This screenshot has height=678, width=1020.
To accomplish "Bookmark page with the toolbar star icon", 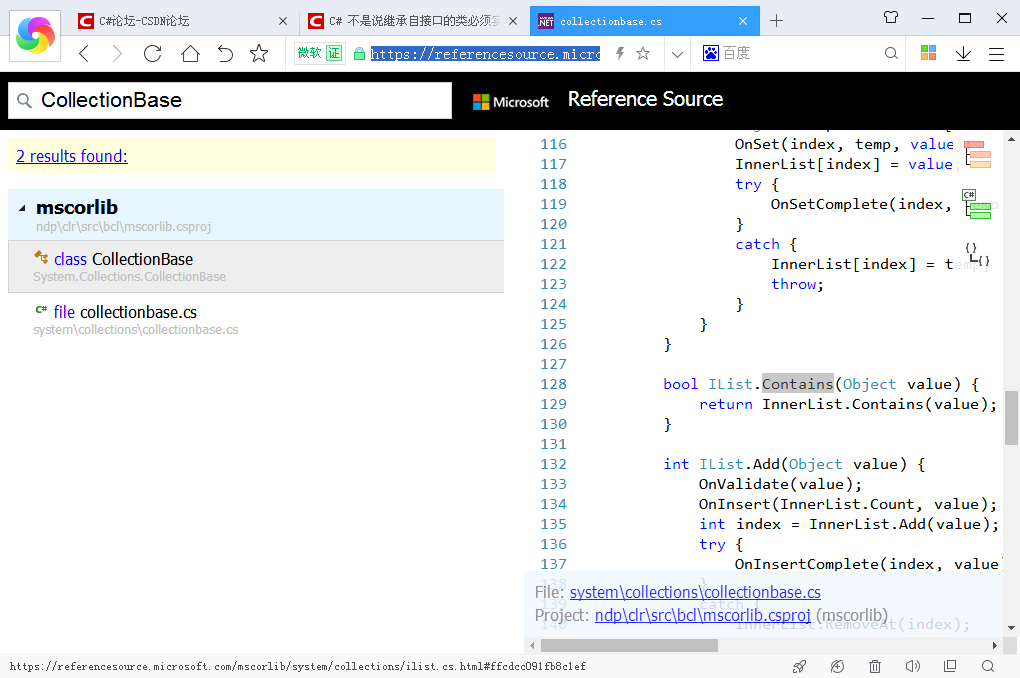I will click(x=259, y=54).
